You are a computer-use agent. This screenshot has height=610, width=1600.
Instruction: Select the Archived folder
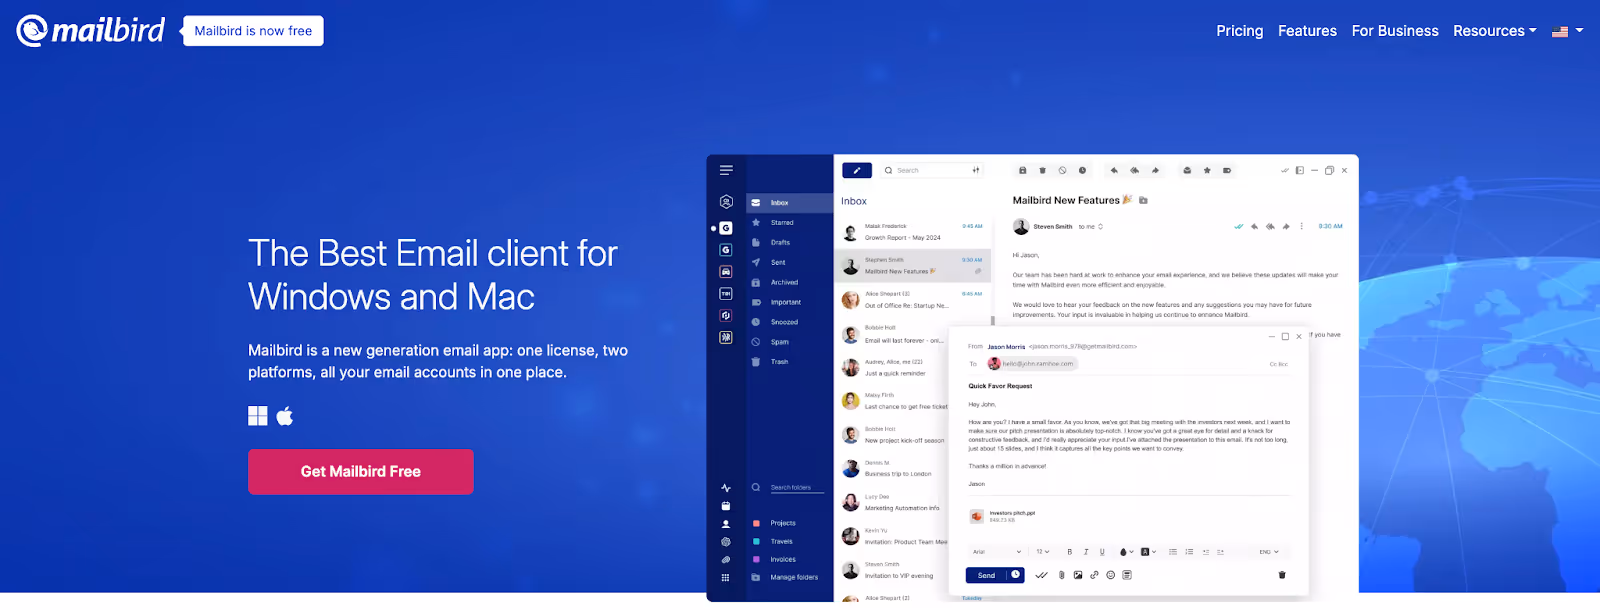pyautogui.click(x=790, y=283)
